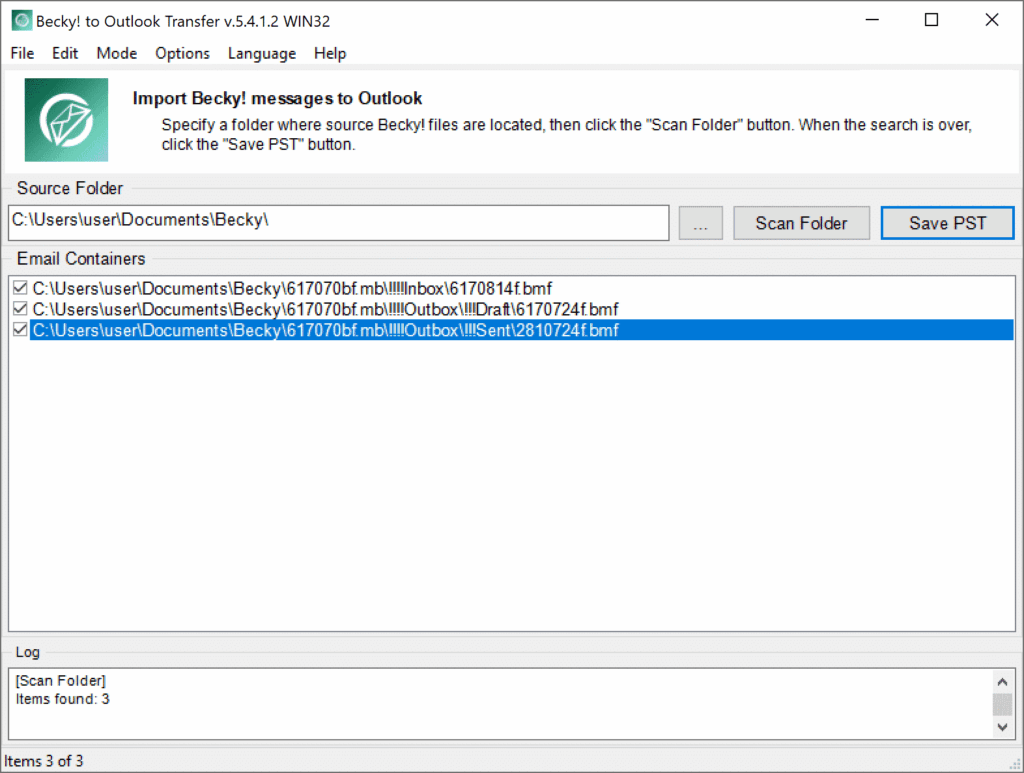Click the Source Folder path input field
Screen dimensions: 1024x773
pos(339,223)
